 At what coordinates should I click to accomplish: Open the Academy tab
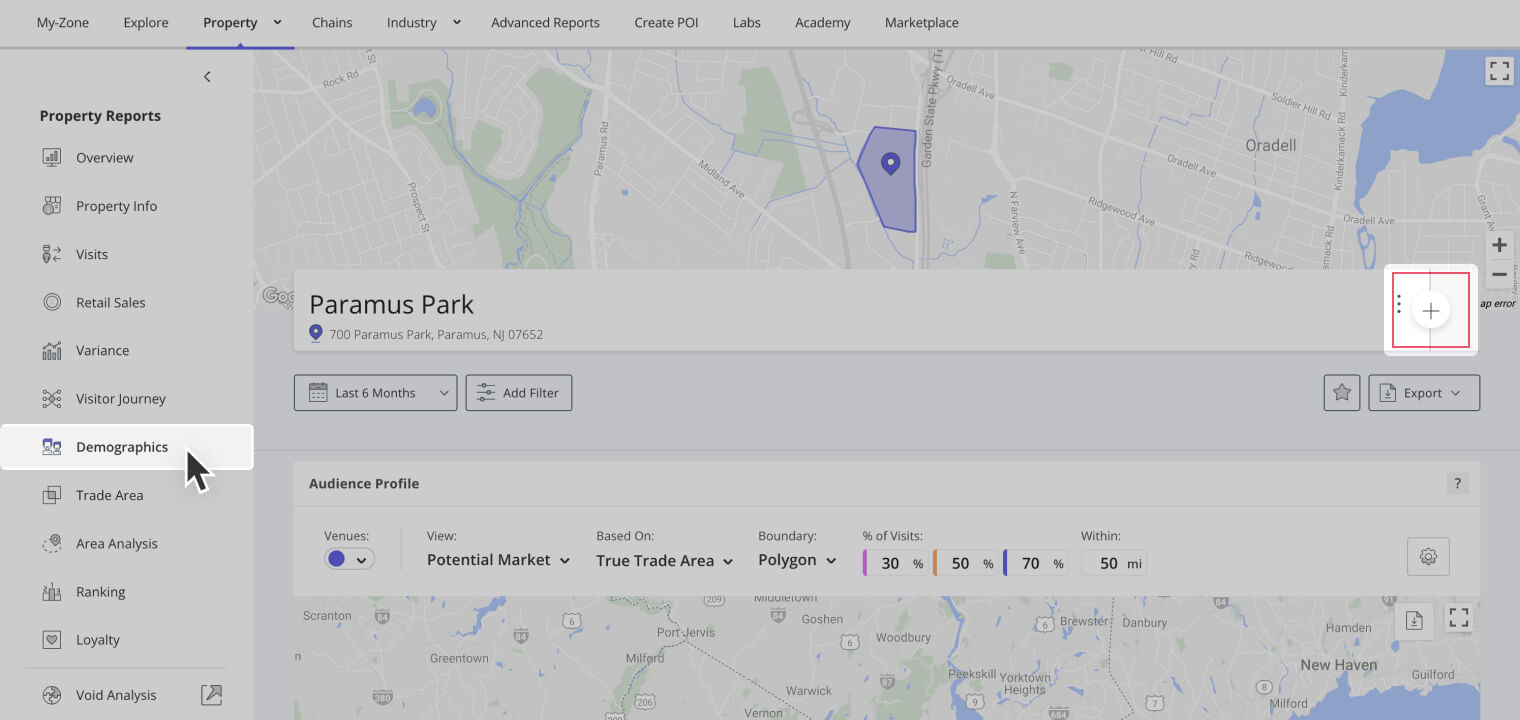[x=823, y=22]
